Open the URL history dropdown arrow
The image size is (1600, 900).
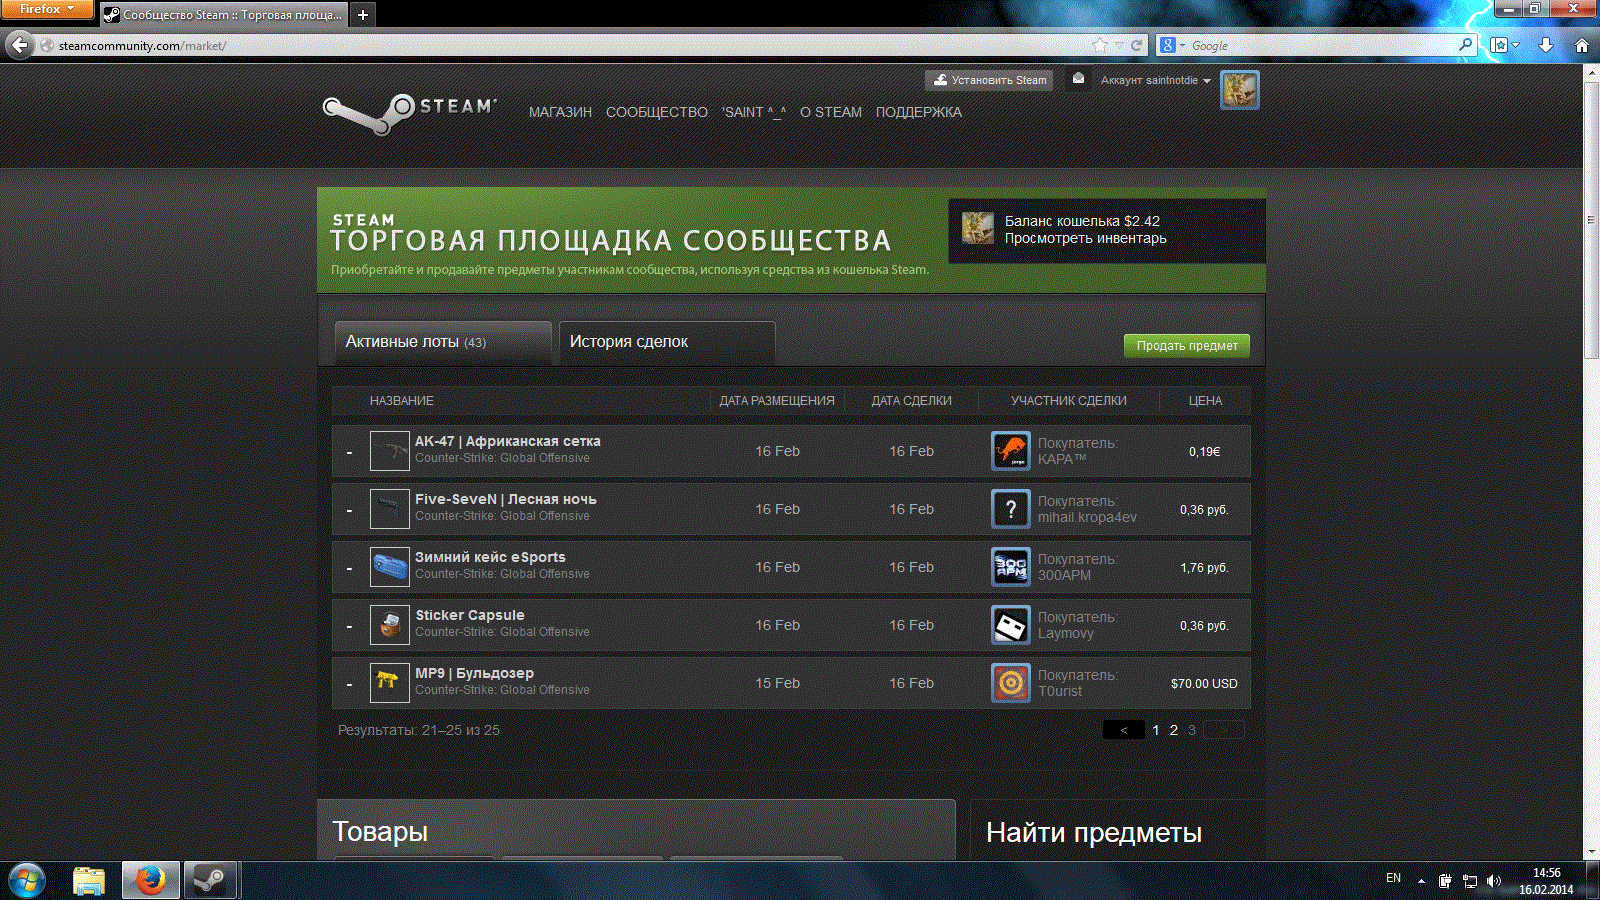click(1118, 45)
